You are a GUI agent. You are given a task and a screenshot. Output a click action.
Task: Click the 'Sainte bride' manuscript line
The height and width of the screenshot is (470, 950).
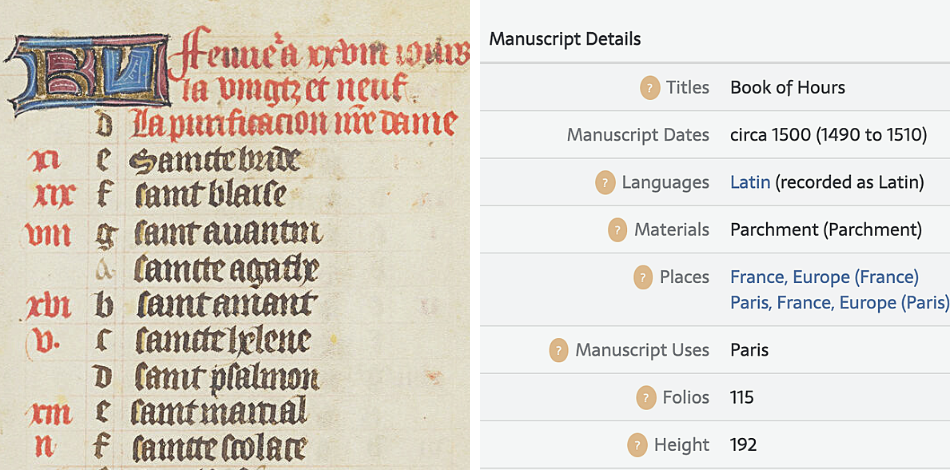point(214,160)
